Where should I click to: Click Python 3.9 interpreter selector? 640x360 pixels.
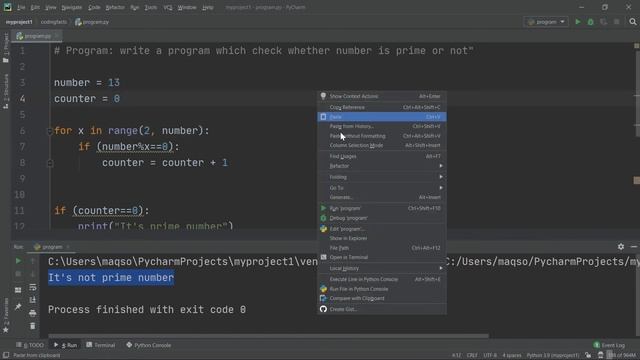[553, 355]
